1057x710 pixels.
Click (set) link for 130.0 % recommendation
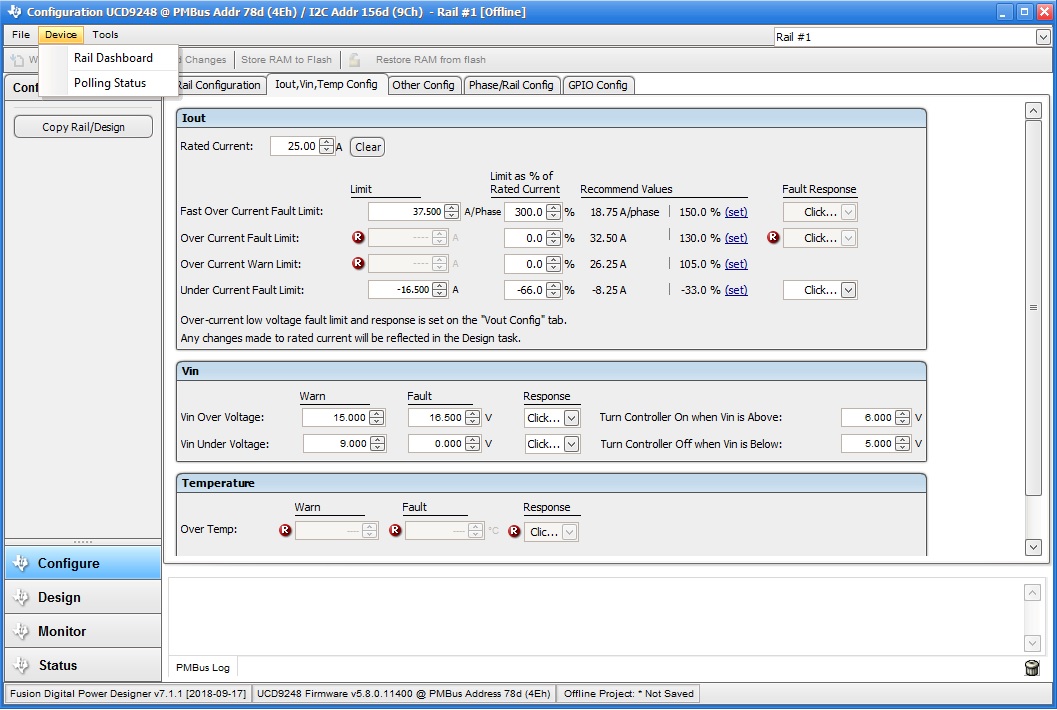pos(736,238)
